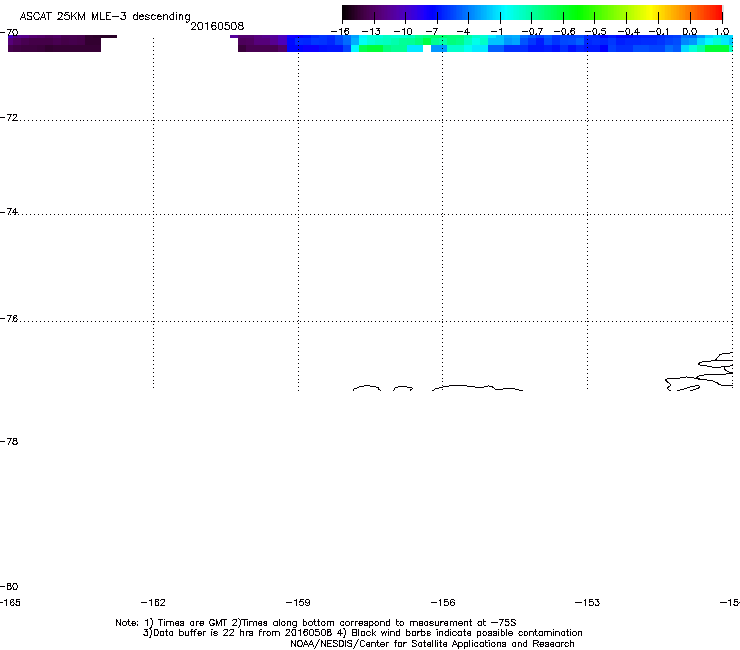Click the coastline outline near -156 longitude
The height and width of the screenshot is (650, 740).
click(x=477, y=388)
